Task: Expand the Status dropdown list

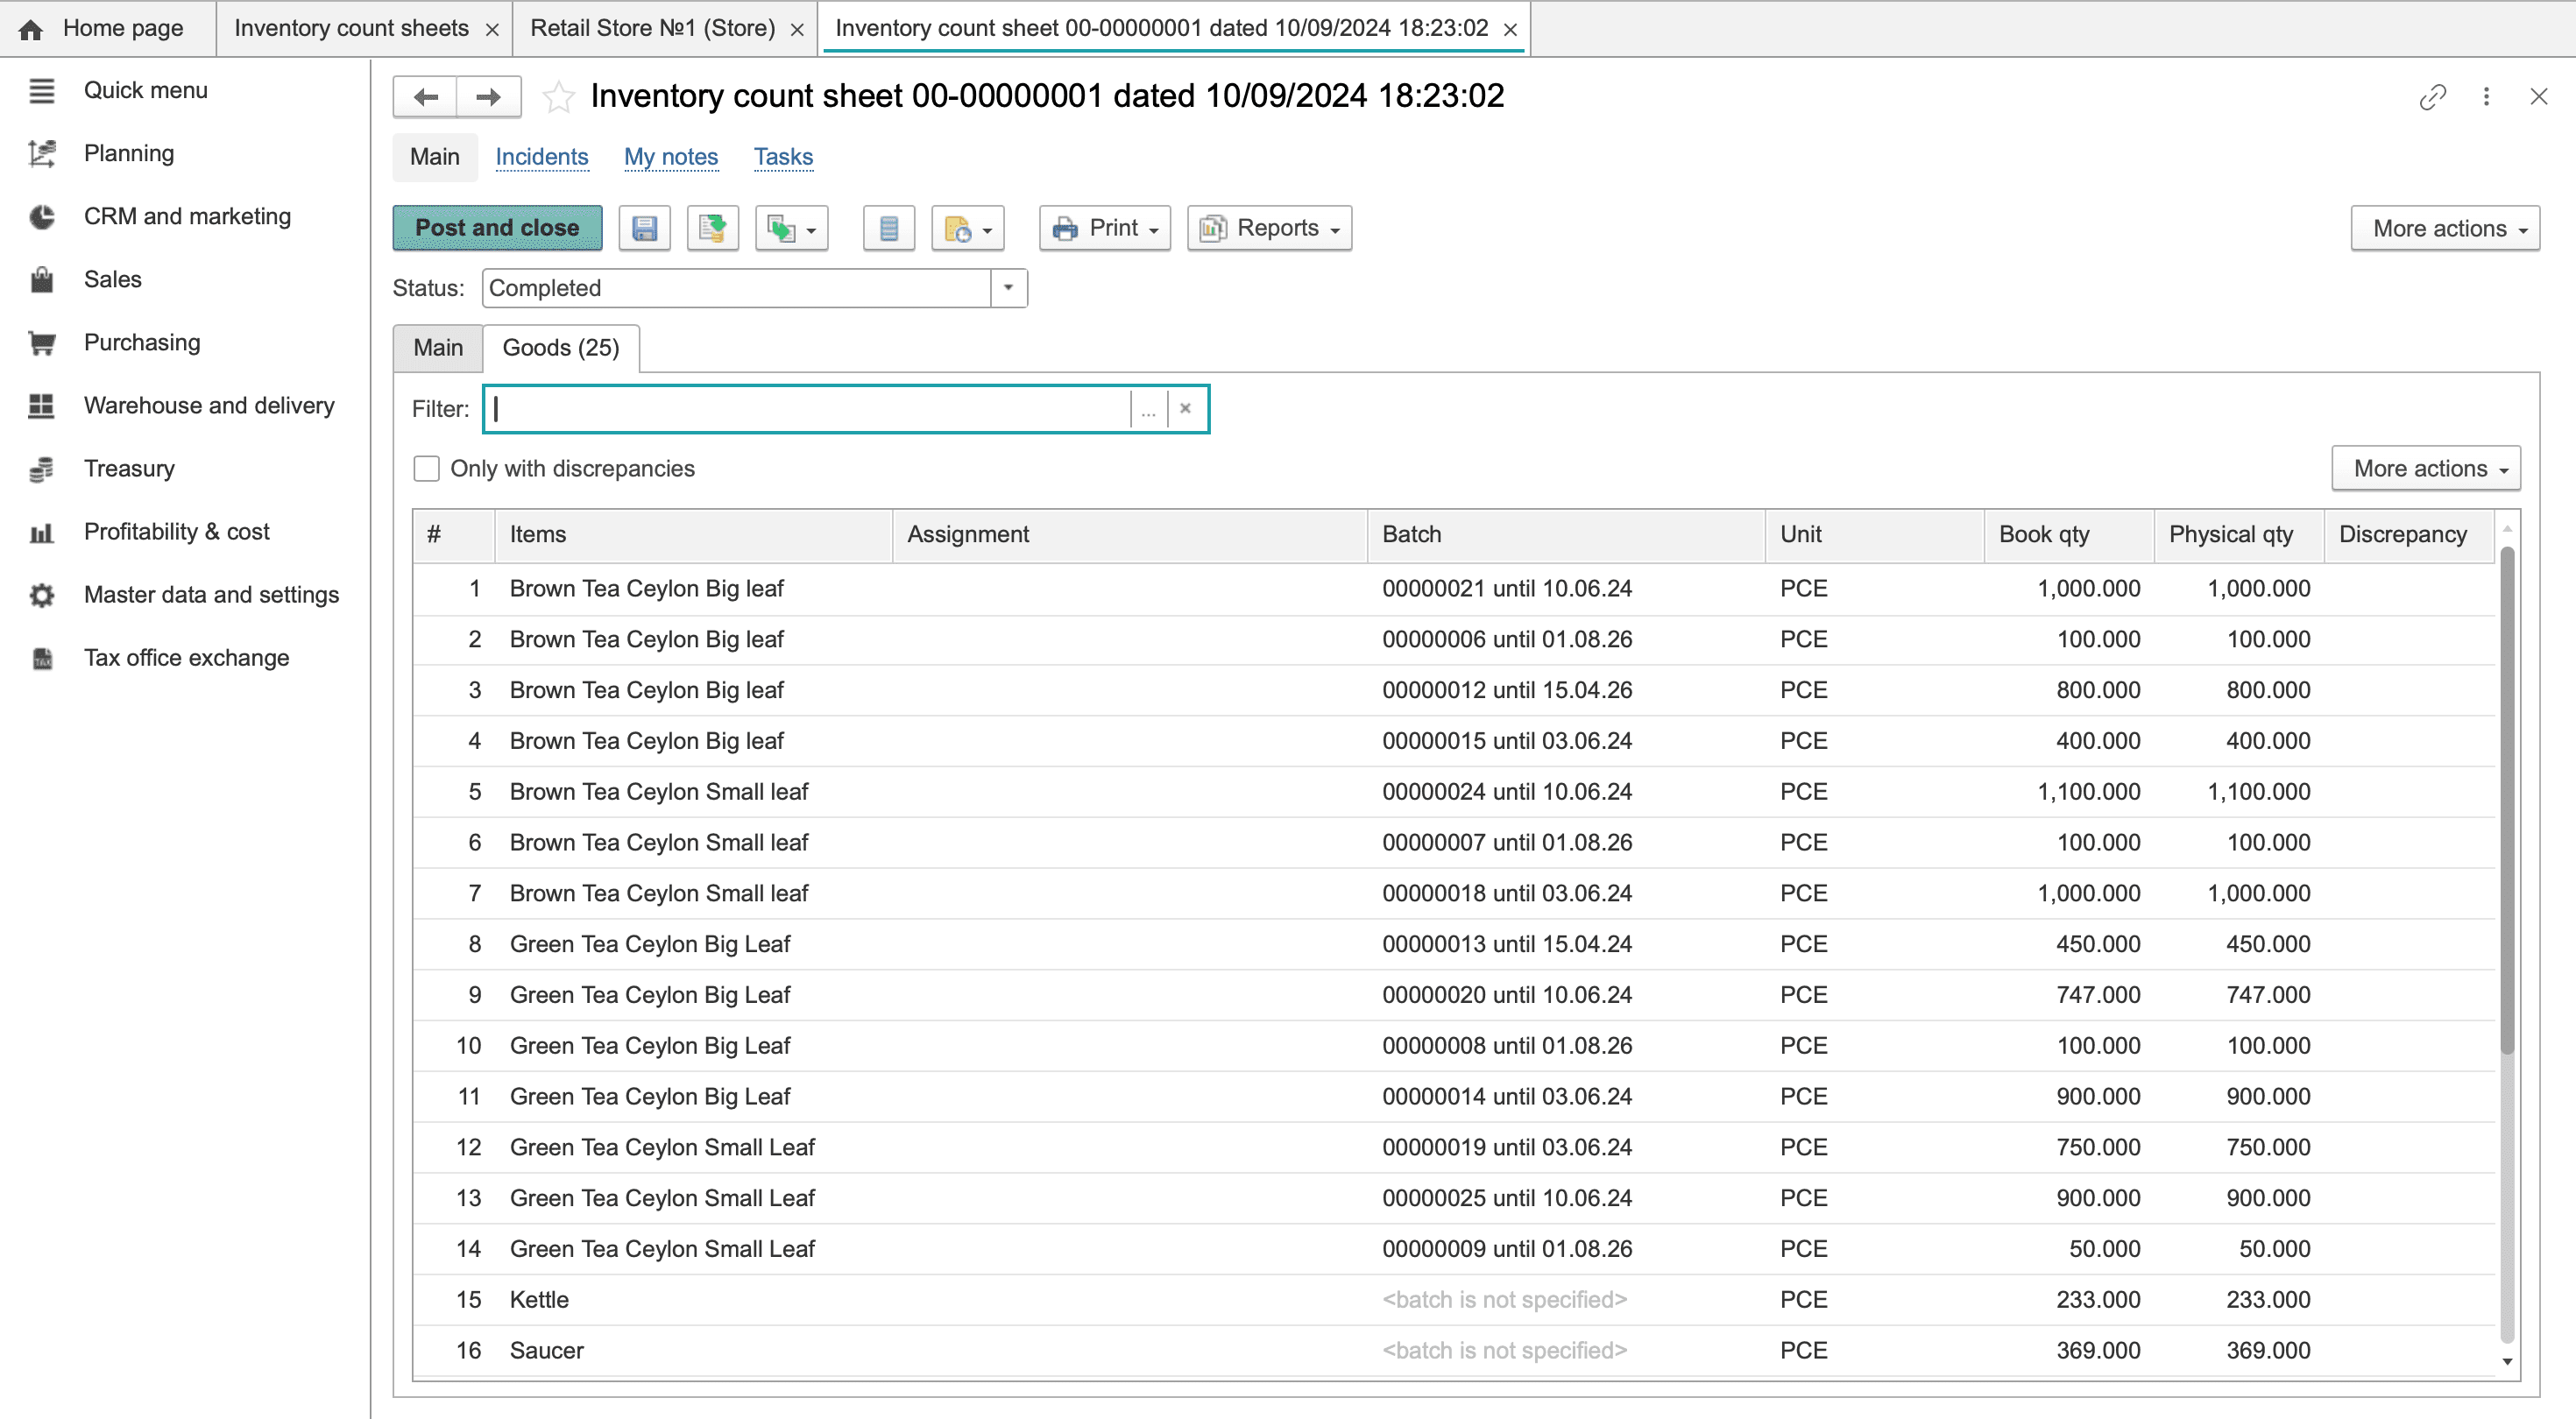Action: (x=1008, y=288)
